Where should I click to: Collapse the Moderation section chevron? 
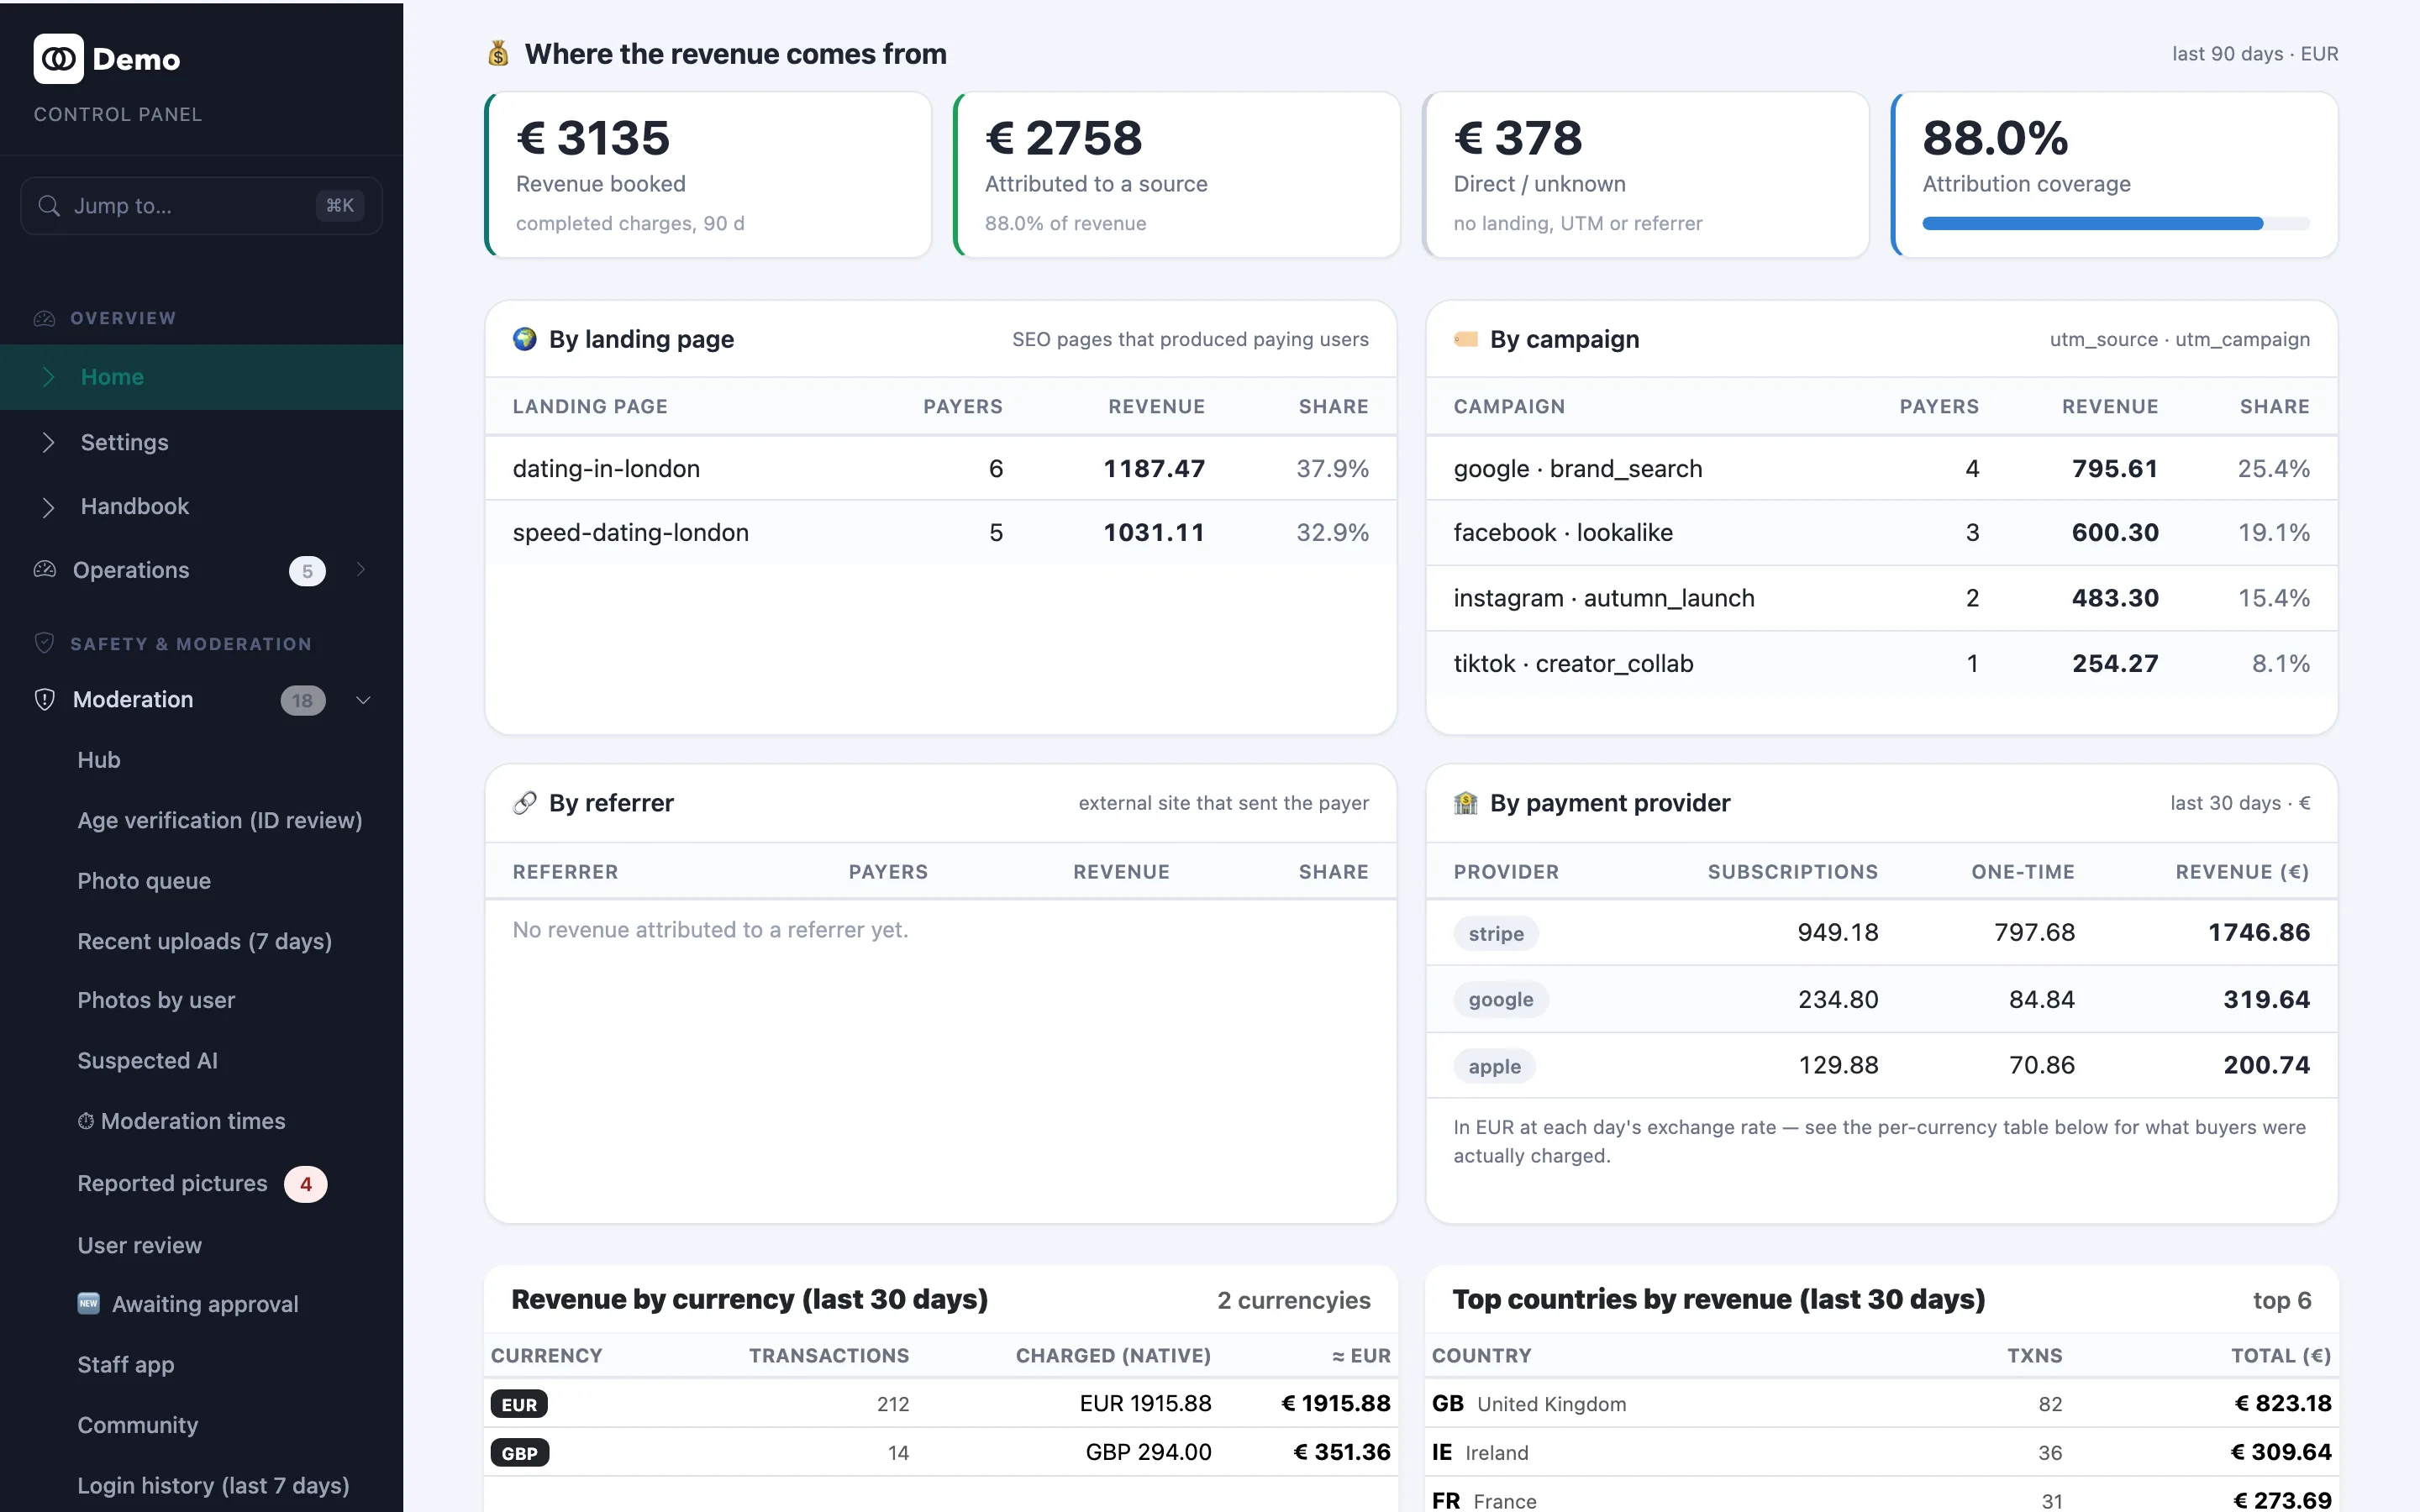point(364,700)
